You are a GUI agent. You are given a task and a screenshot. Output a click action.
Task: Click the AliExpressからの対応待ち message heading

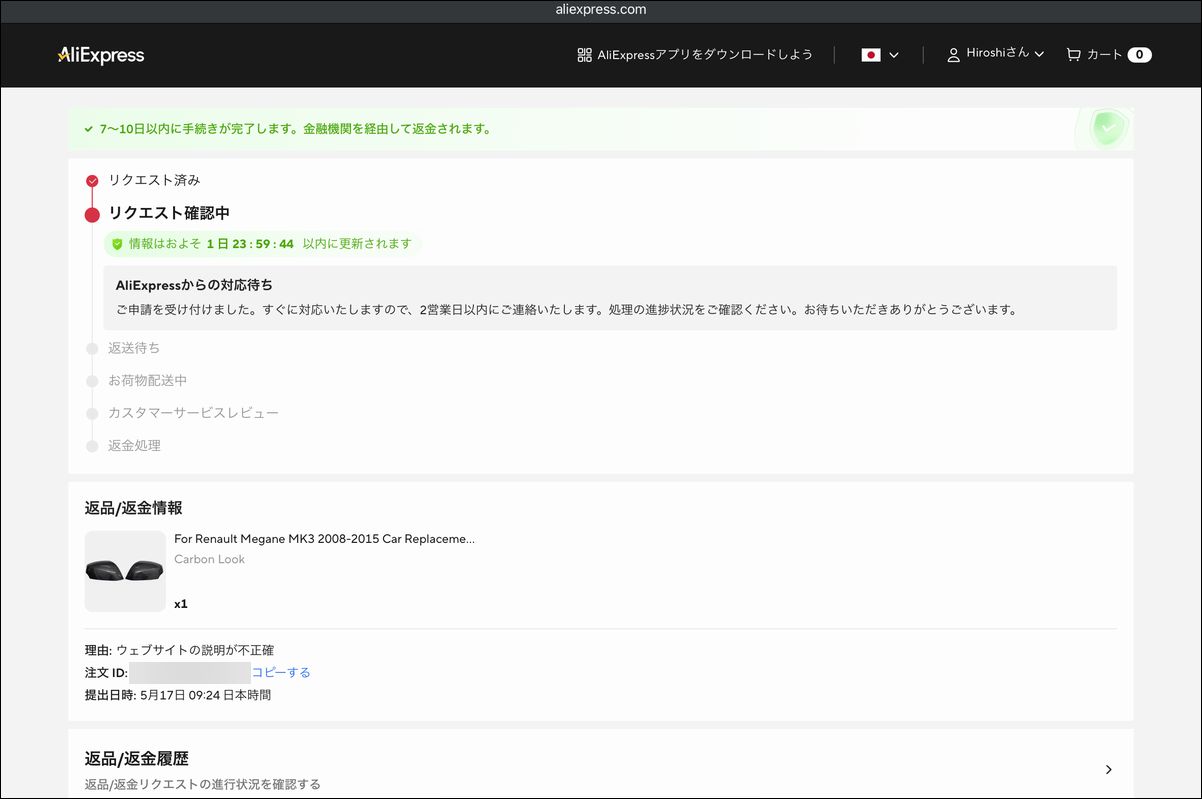coord(194,285)
